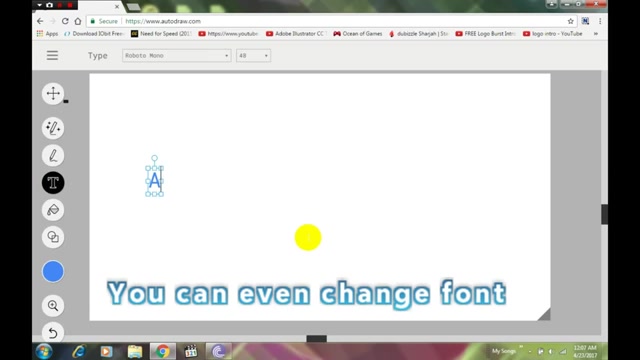Viewport: 640px width, 360px height.
Task: Select the freehand Draw pencil tool
Action: point(53,156)
